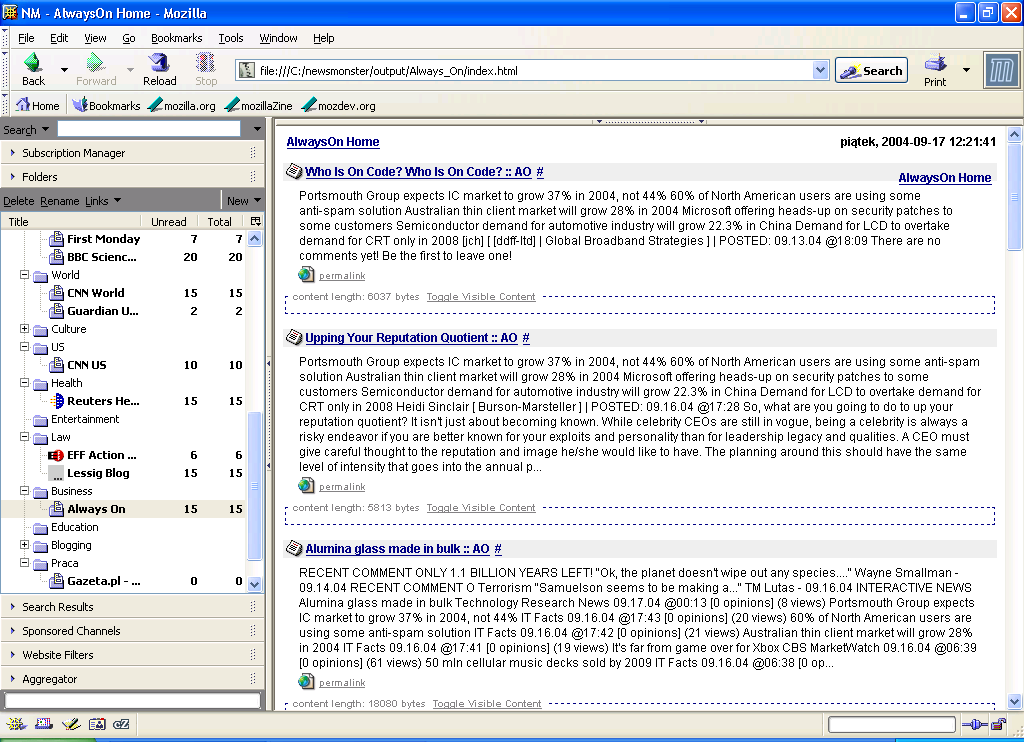Toggle Visible Content for the 5813 bytes article
The image size is (1024, 742).
coord(481,508)
